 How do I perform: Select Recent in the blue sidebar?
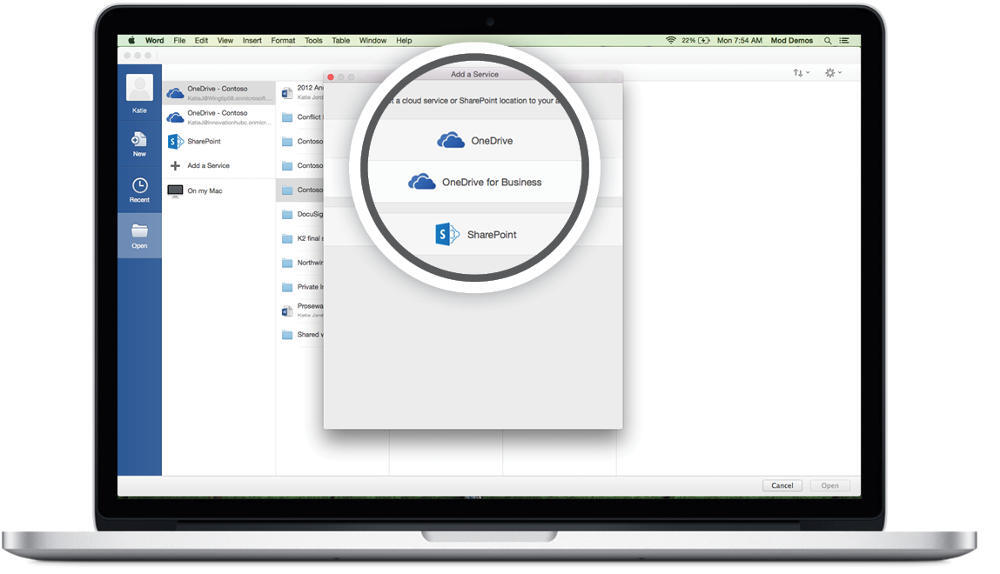(x=139, y=190)
